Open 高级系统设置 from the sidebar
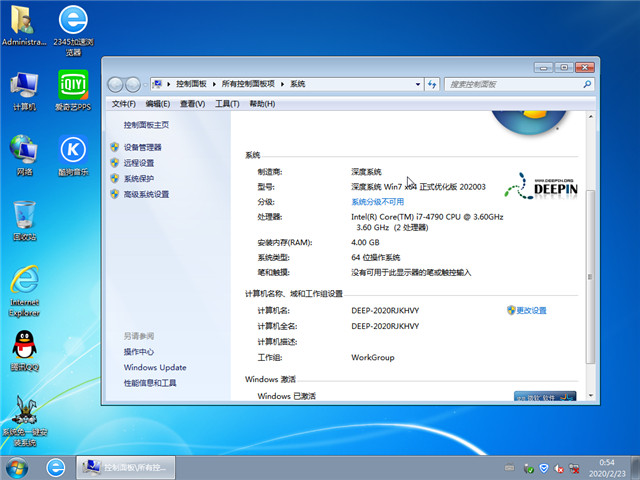The height and width of the screenshot is (480, 640). (x=146, y=194)
